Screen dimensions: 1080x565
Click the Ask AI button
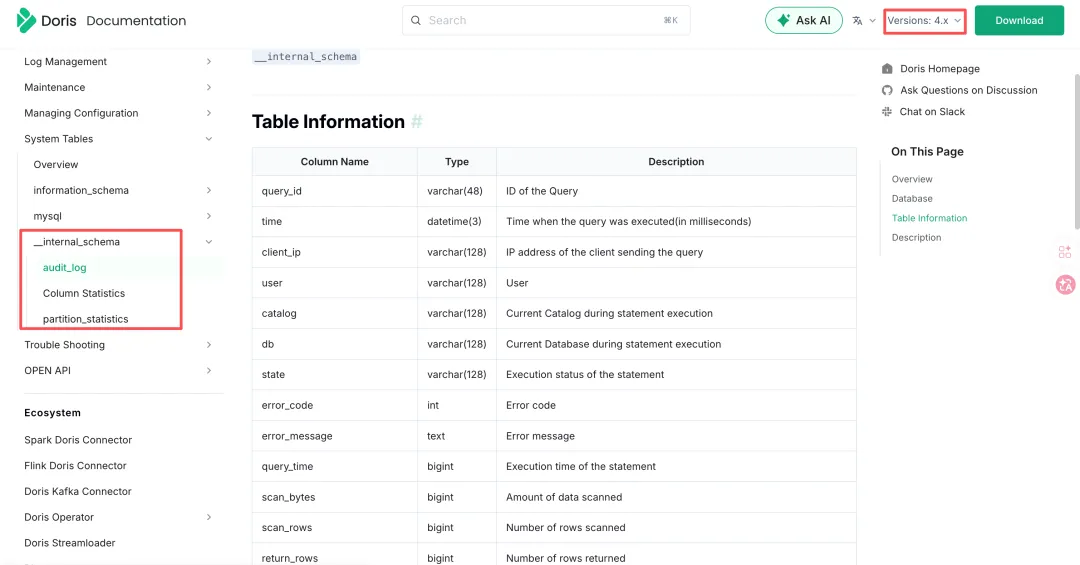pos(803,20)
